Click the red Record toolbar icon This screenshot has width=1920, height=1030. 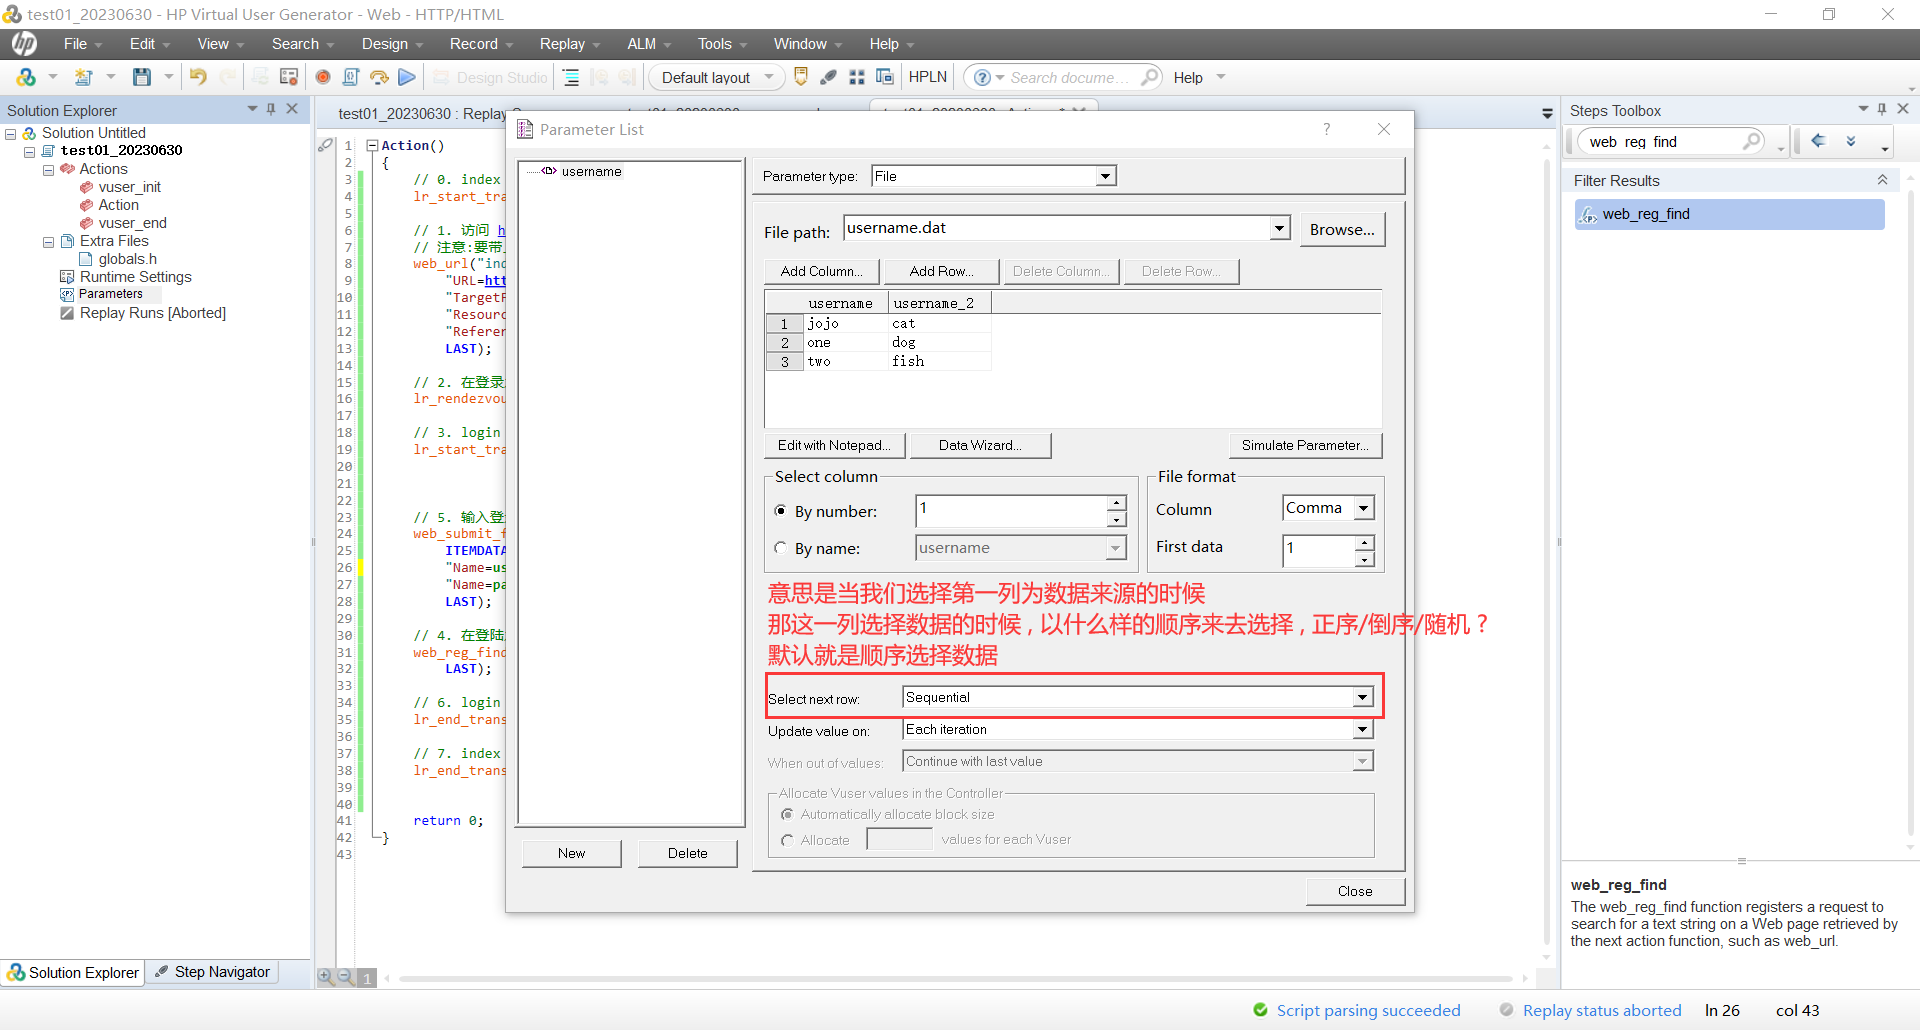[323, 77]
